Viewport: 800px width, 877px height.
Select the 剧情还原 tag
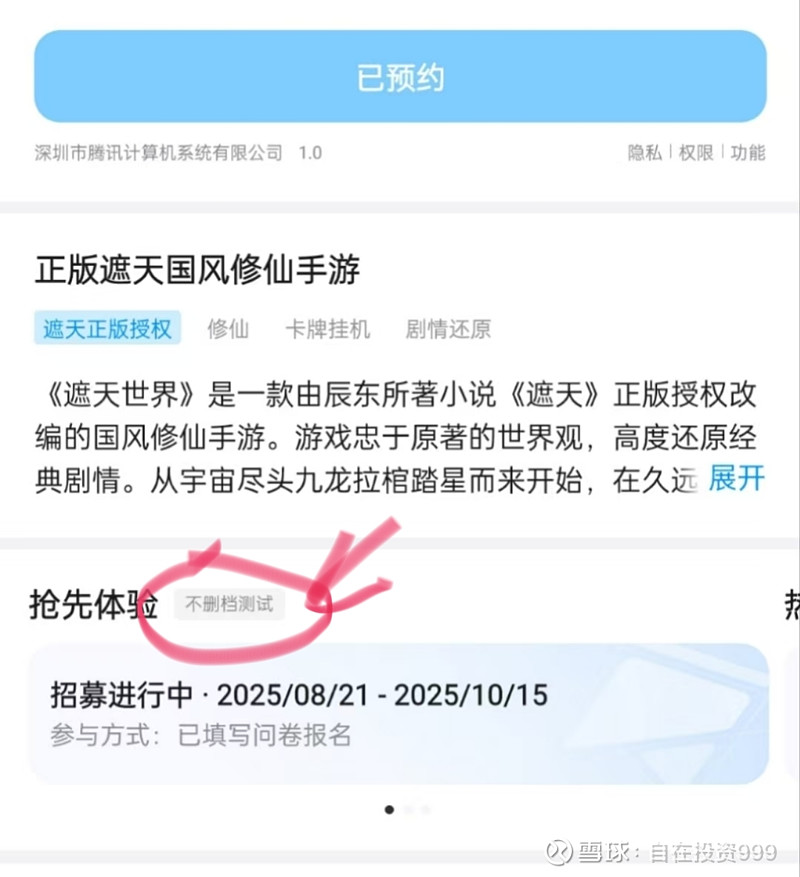click(x=448, y=328)
